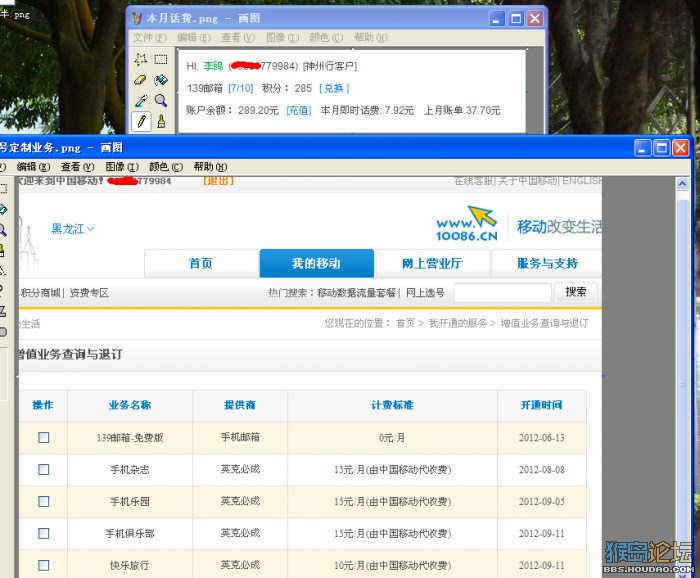Pick the Color Picker eyedropper tool
Screen dimensions: 700x578
141,100
